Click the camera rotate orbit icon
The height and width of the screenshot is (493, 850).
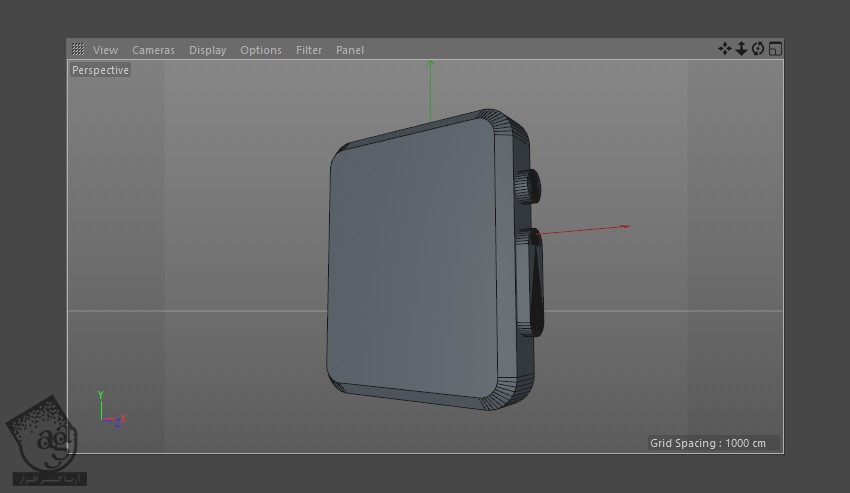click(x=758, y=48)
